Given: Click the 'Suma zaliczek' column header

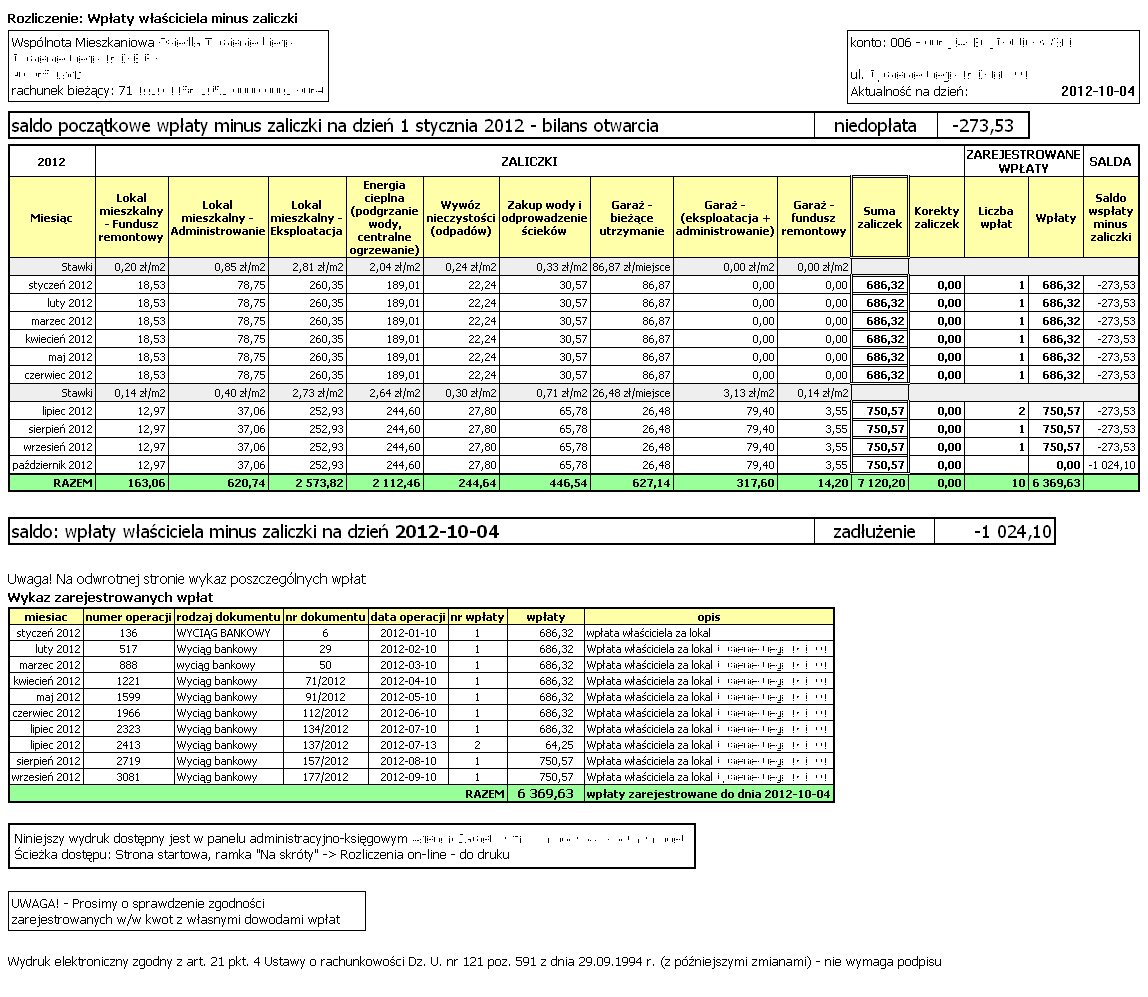Looking at the screenshot, I should coord(879,217).
